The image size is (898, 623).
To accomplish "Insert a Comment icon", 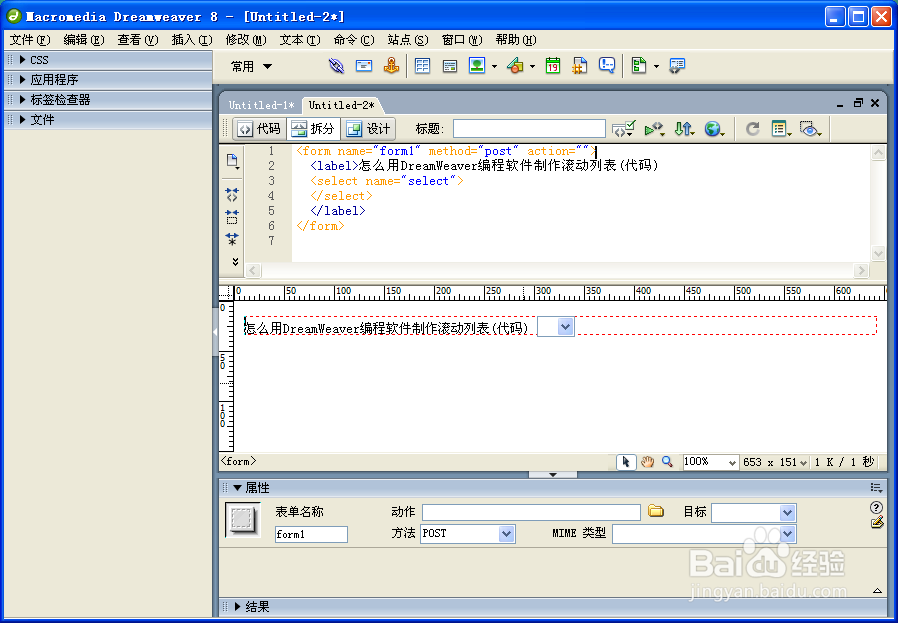I will pyautogui.click(x=607, y=65).
